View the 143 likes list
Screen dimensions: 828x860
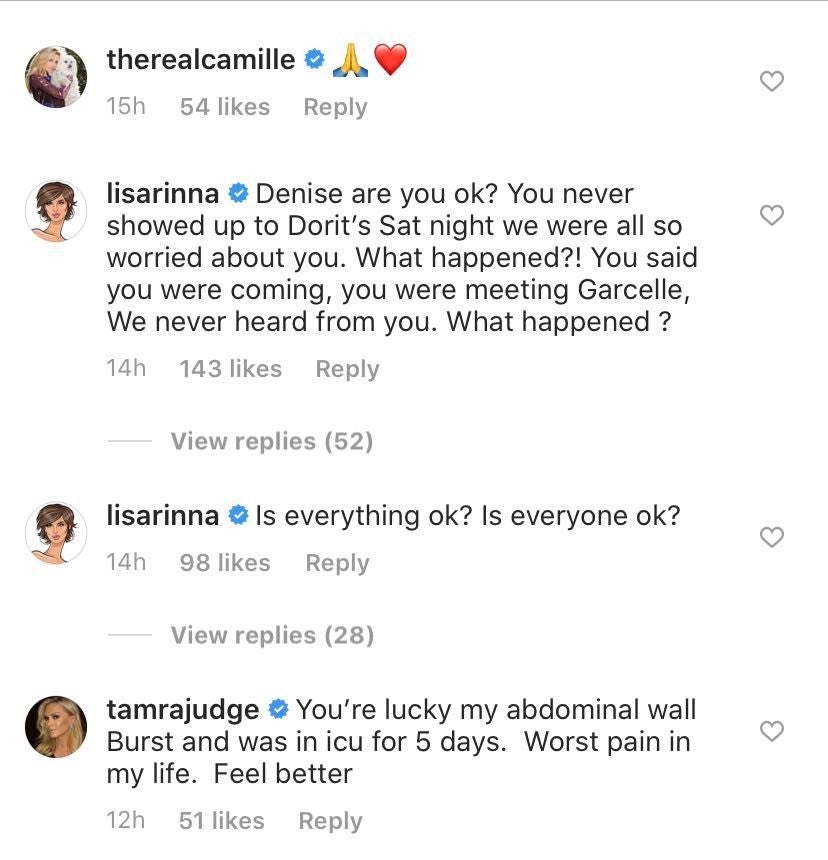[x=230, y=369]
